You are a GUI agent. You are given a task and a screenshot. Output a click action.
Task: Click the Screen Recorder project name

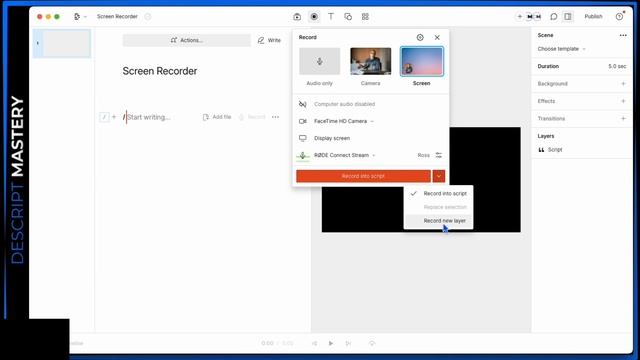point(117,17)
